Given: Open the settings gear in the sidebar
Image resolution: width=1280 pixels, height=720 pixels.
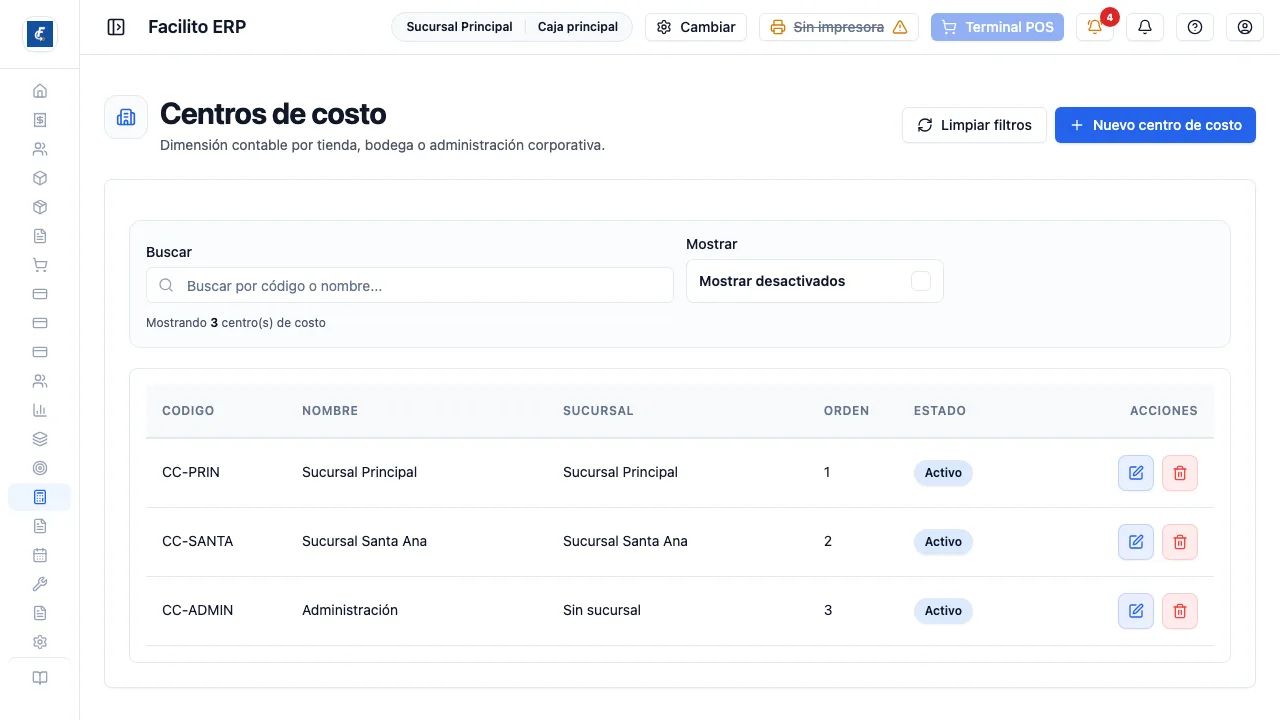Looking at the screenshot, I should coord(40,642).
